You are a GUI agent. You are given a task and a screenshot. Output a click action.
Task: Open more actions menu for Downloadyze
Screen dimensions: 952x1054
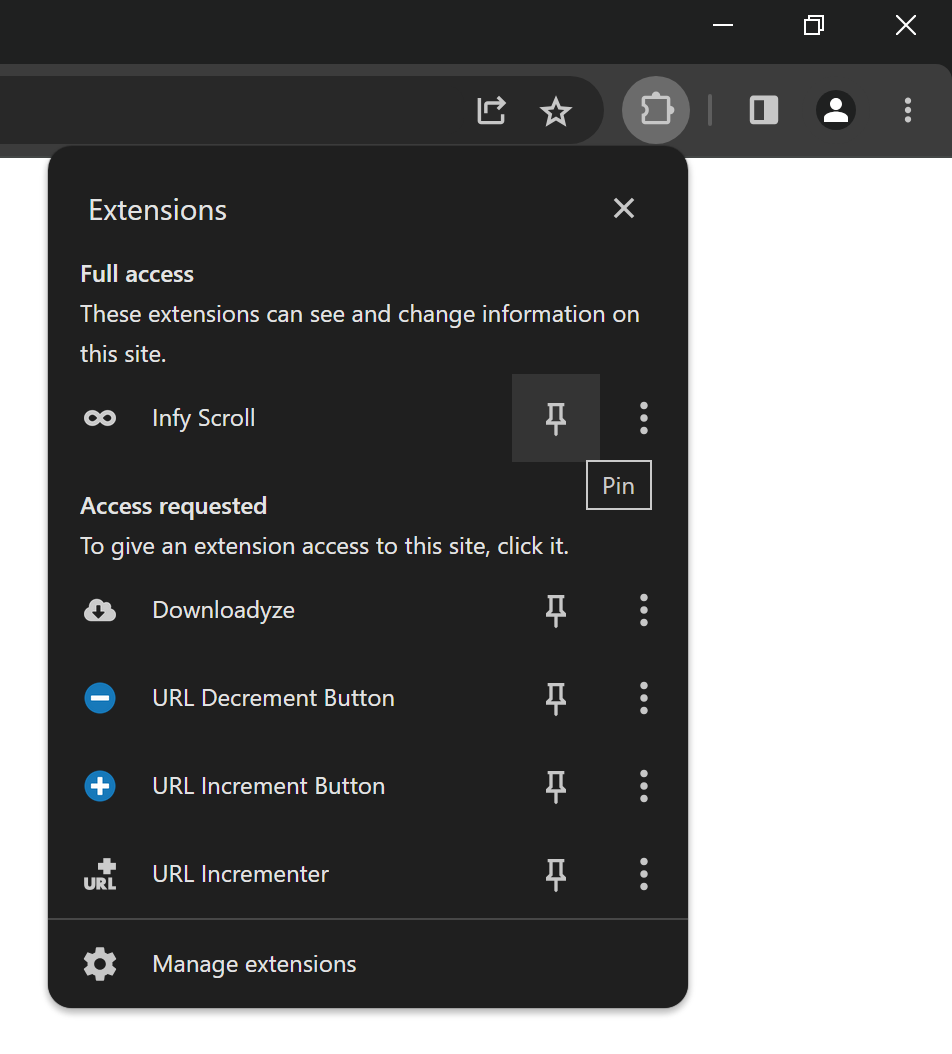click(643, 610)
